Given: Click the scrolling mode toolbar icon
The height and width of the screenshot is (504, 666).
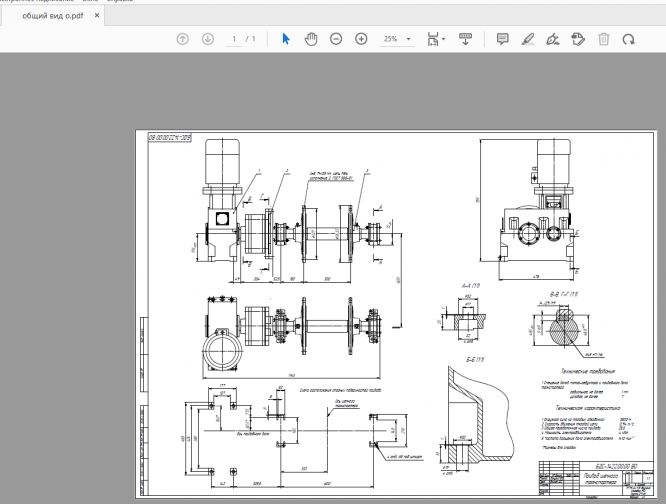Looking at the screenshot, I should 465,39.
